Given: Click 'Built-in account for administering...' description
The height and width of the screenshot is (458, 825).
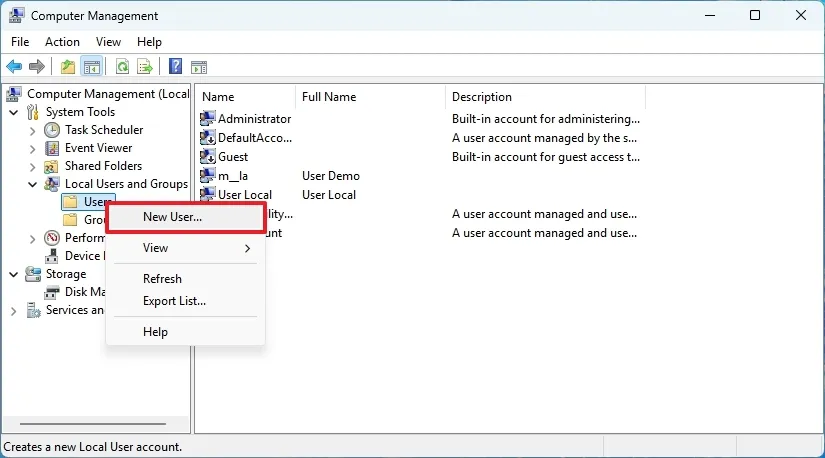Looking at the screenshot, I should point(546,119).
